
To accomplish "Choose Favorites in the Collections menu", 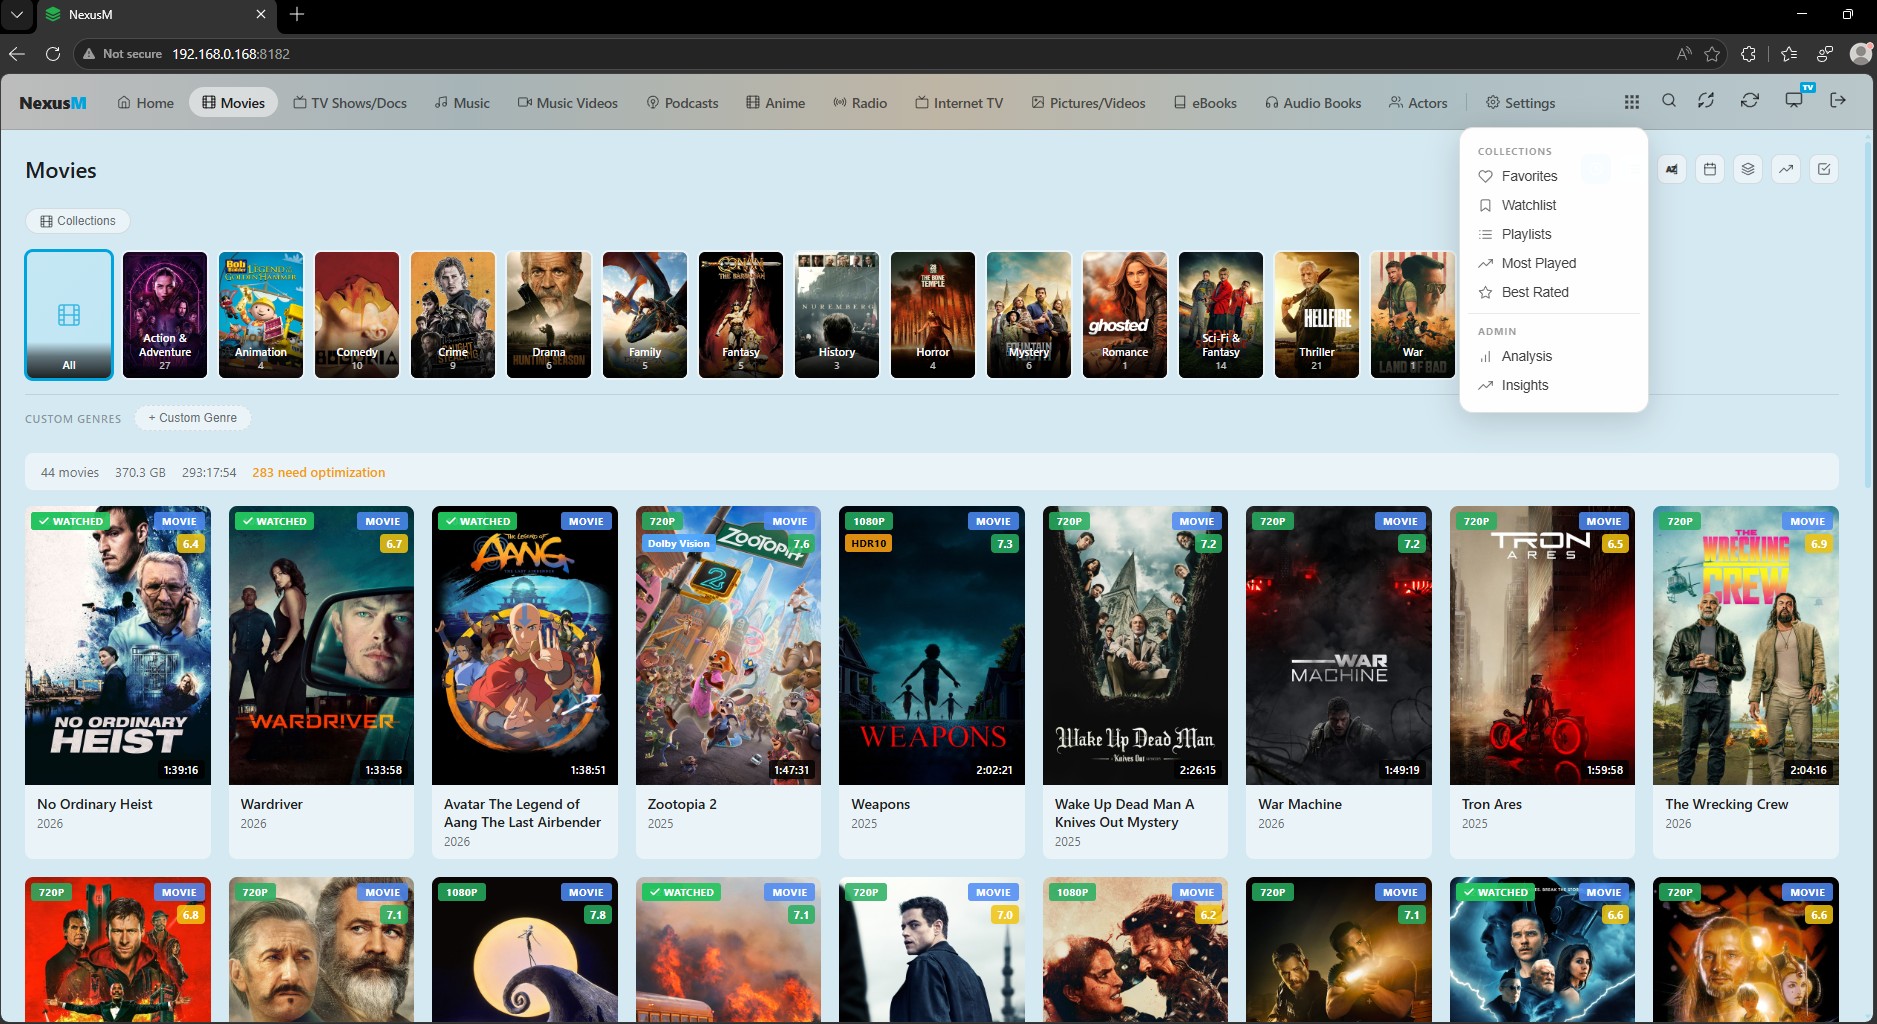I will coord(1554,176).
